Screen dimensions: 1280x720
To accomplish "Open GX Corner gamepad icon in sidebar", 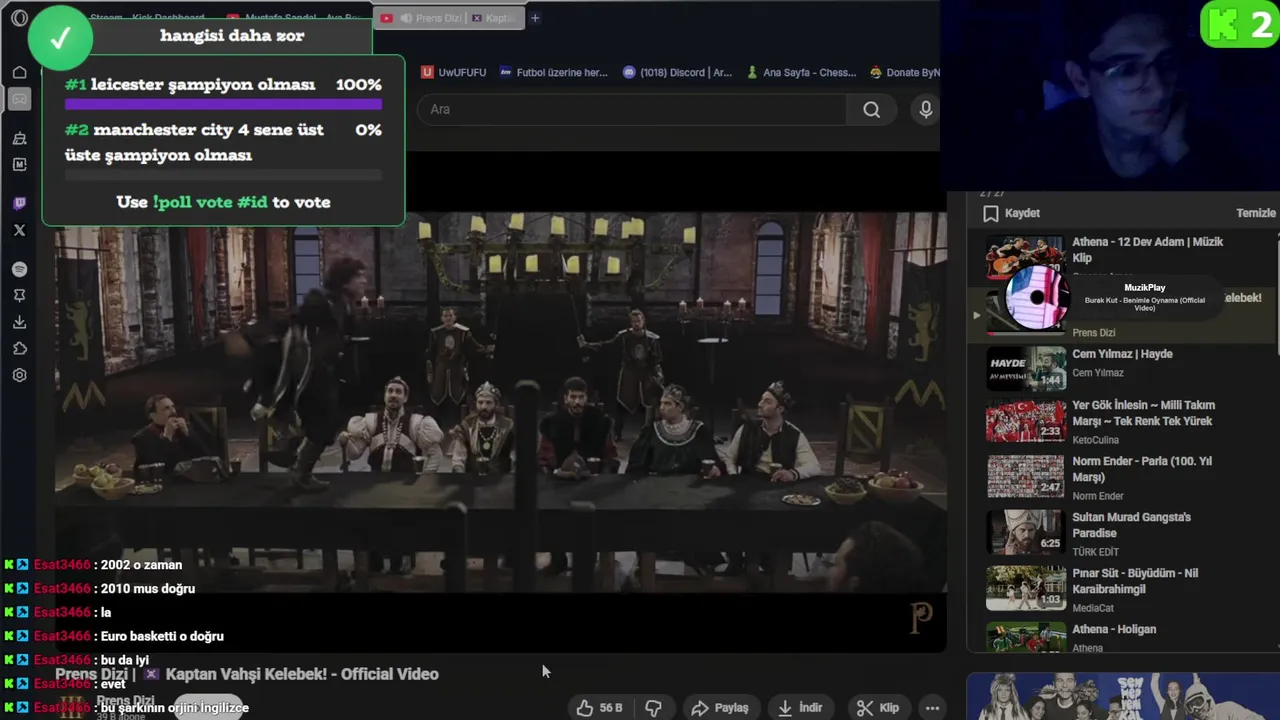I will click(x=19, y=99).
